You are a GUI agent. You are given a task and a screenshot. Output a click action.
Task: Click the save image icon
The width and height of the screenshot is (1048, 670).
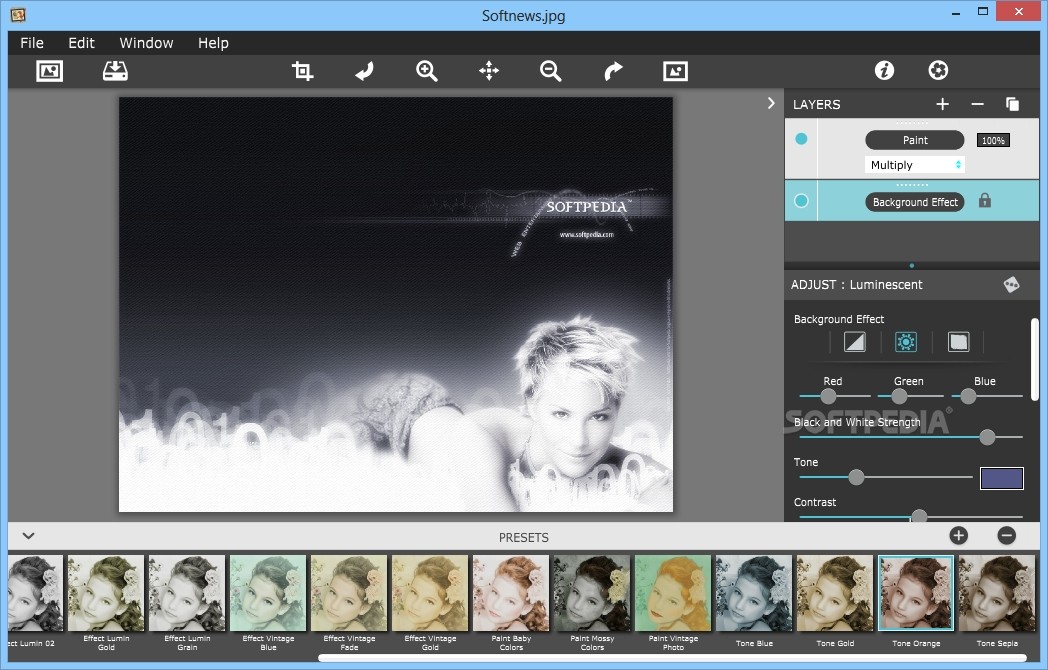(115, 71)
